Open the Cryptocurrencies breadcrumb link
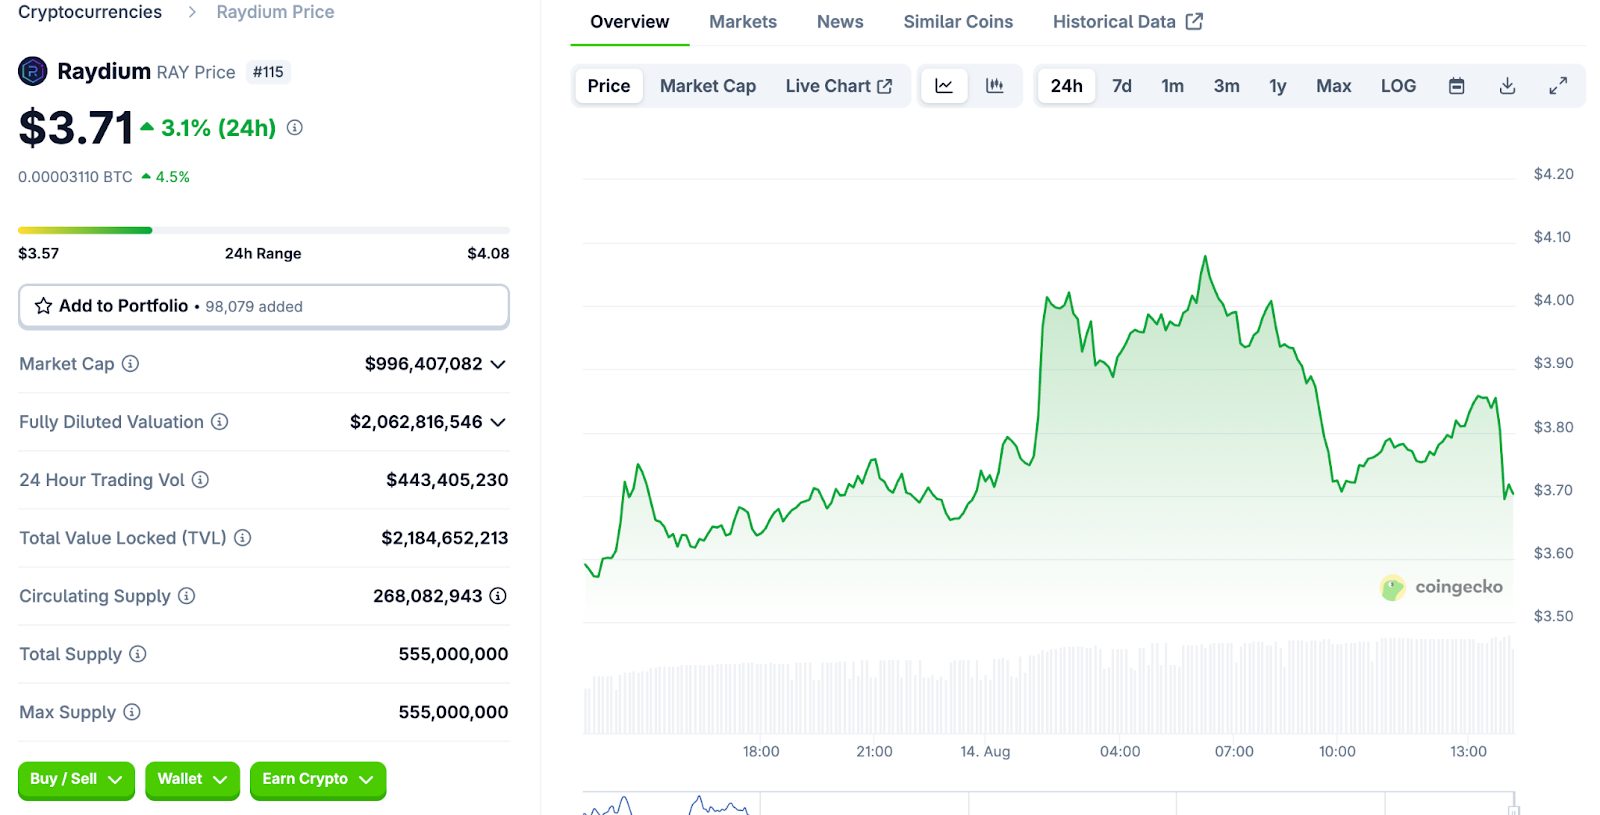The image size is (1600, 815). pyautogui.click(x=90, y=12)
